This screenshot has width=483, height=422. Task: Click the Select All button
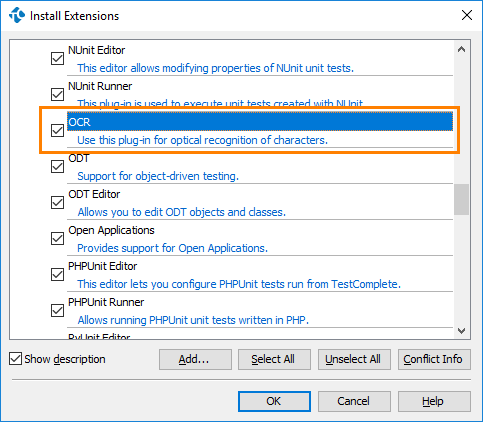tap(274, 359)
